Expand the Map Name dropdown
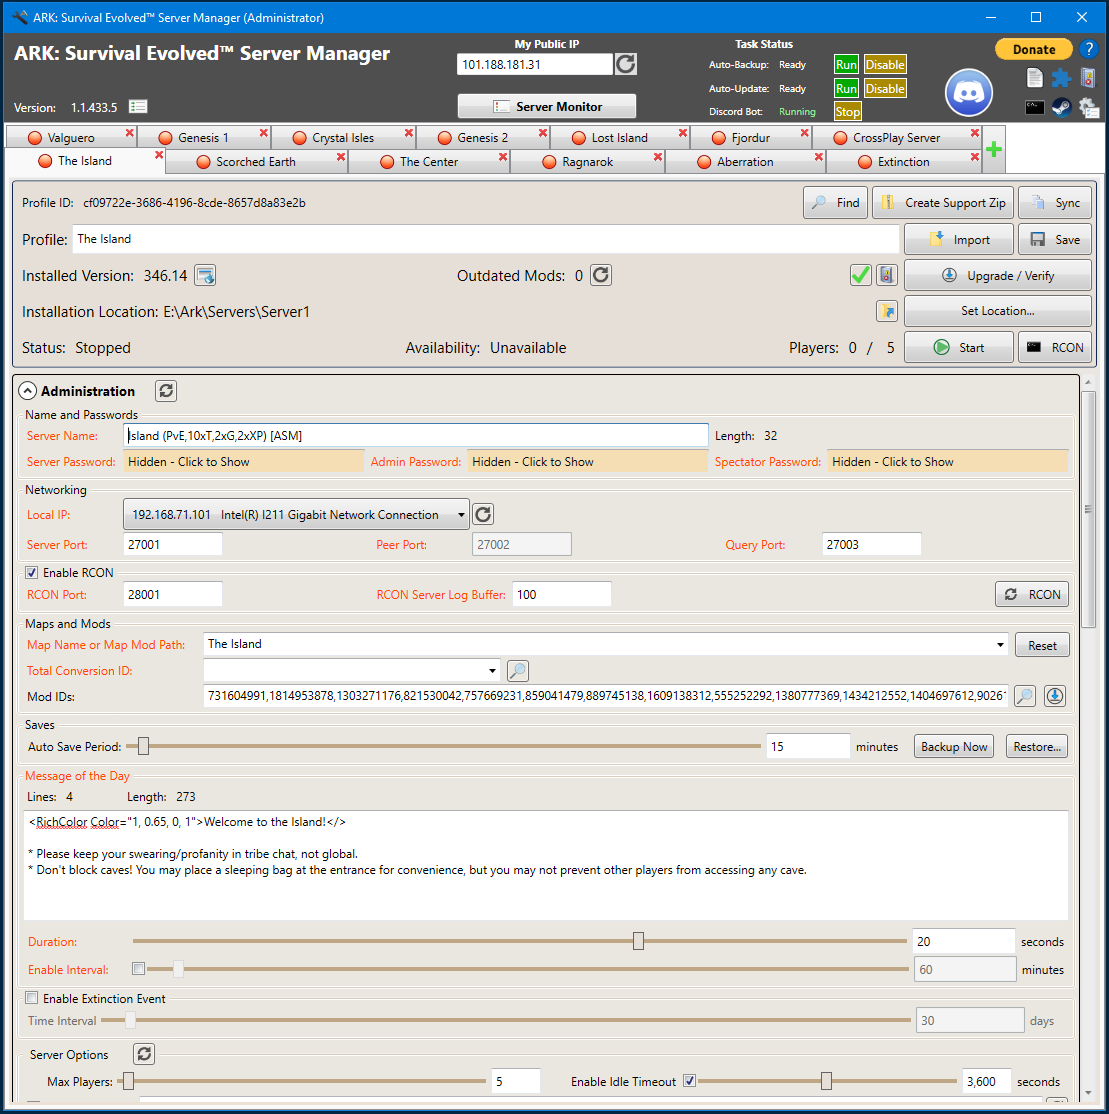The height and width of the screenshot is (1114, 1109). [x=1000, y=644]
